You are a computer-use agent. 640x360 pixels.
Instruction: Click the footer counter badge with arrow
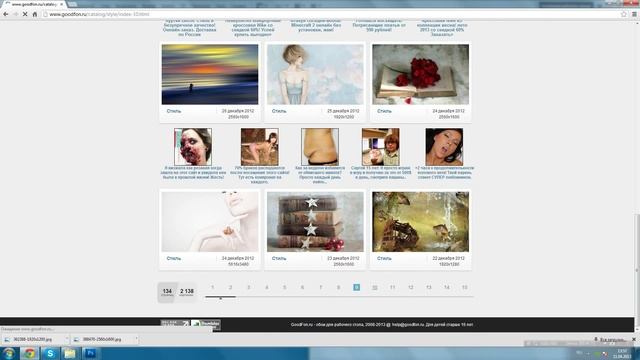tap(175, 324)
